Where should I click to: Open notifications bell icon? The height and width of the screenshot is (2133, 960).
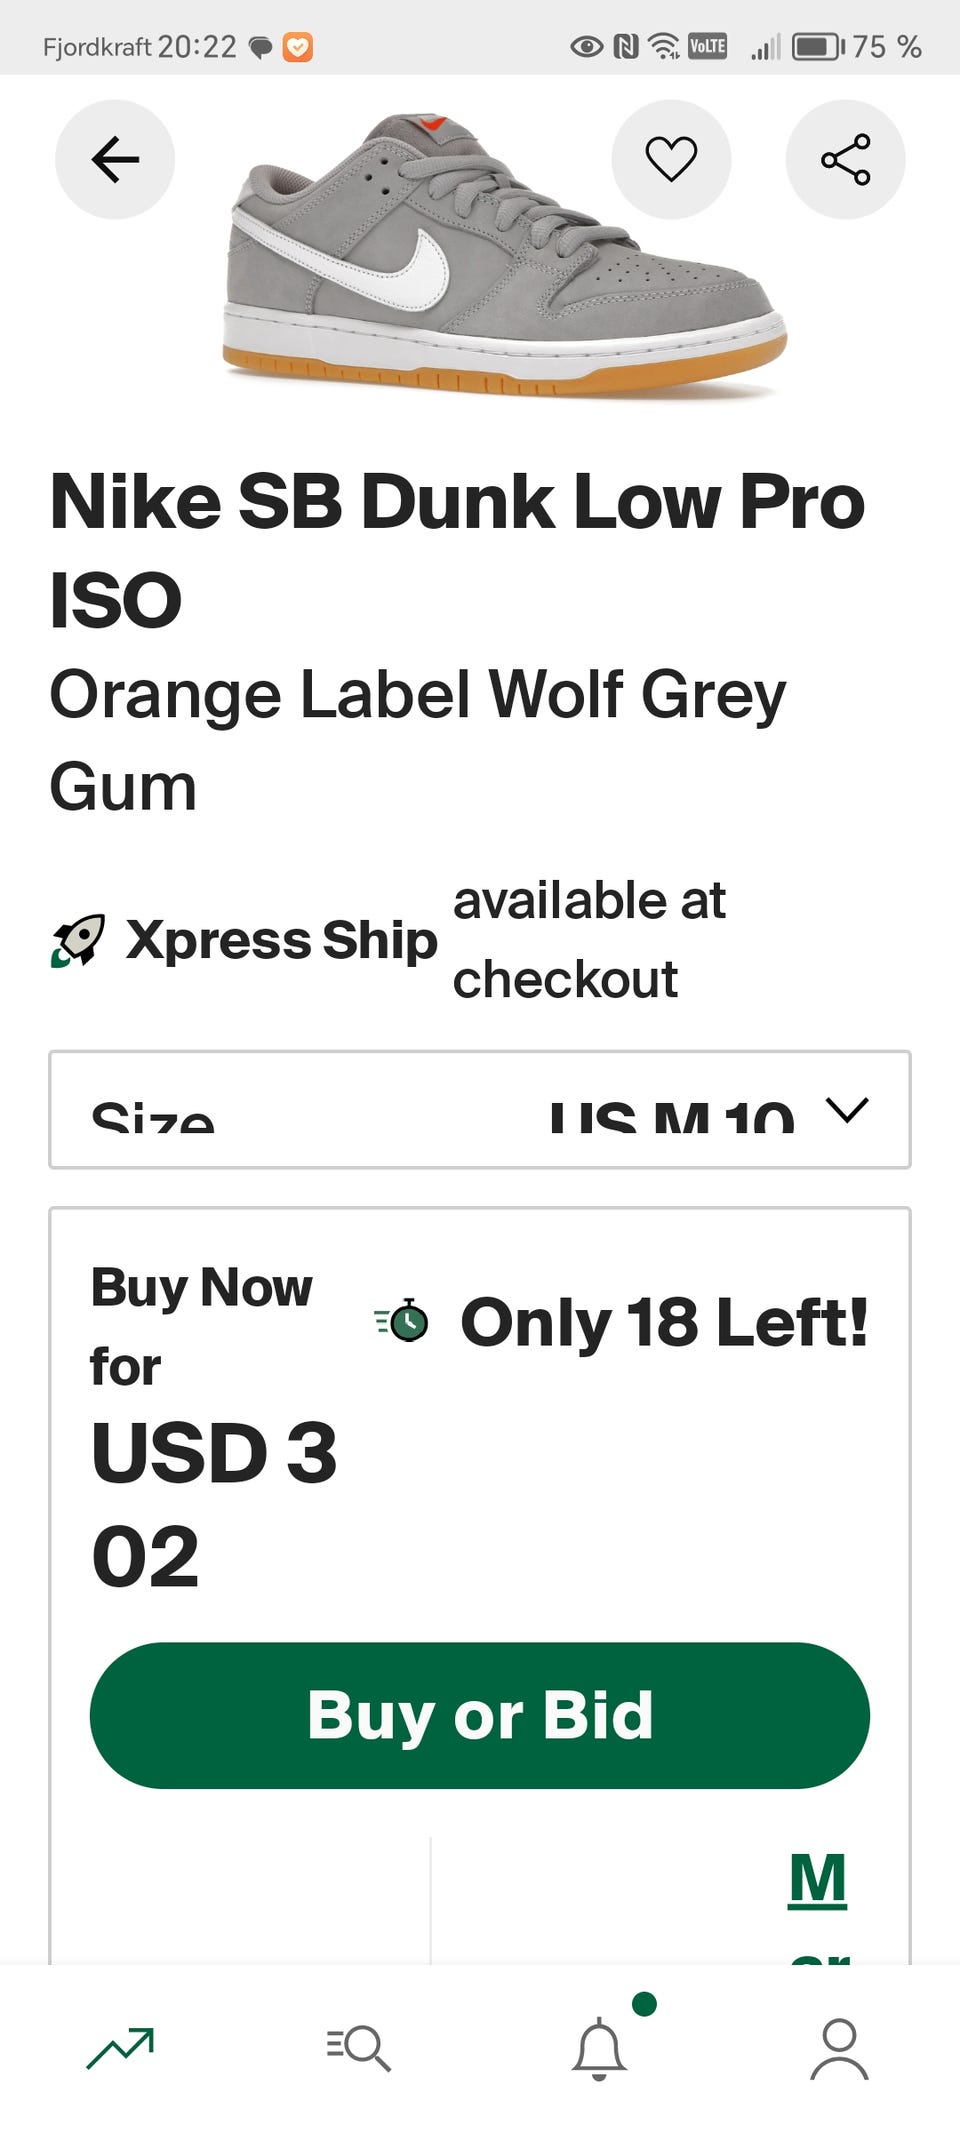tap(599, 2048)
